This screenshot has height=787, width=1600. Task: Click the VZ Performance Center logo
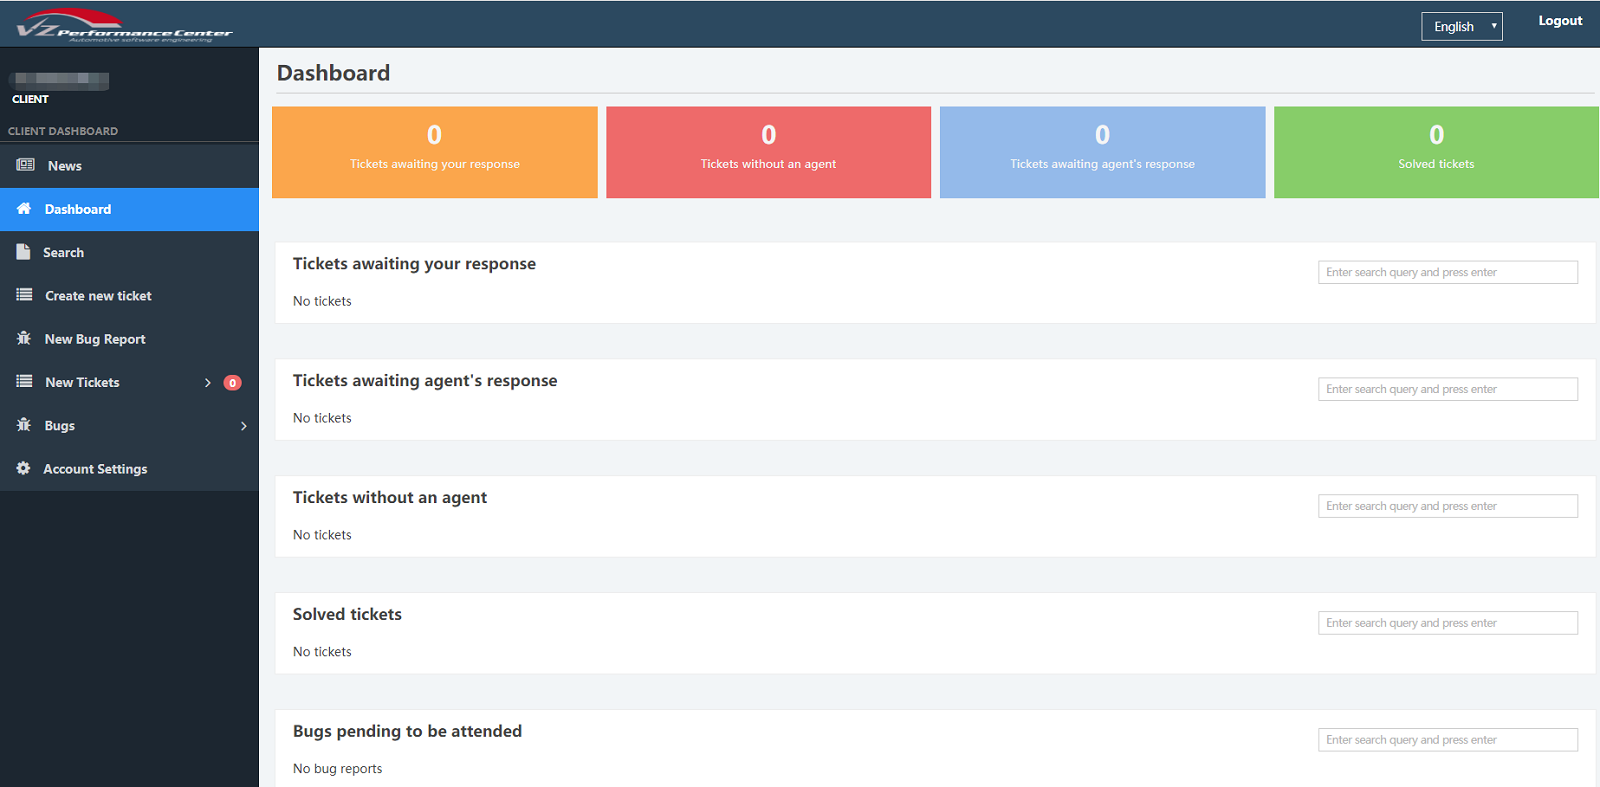(x=124, y=25)
